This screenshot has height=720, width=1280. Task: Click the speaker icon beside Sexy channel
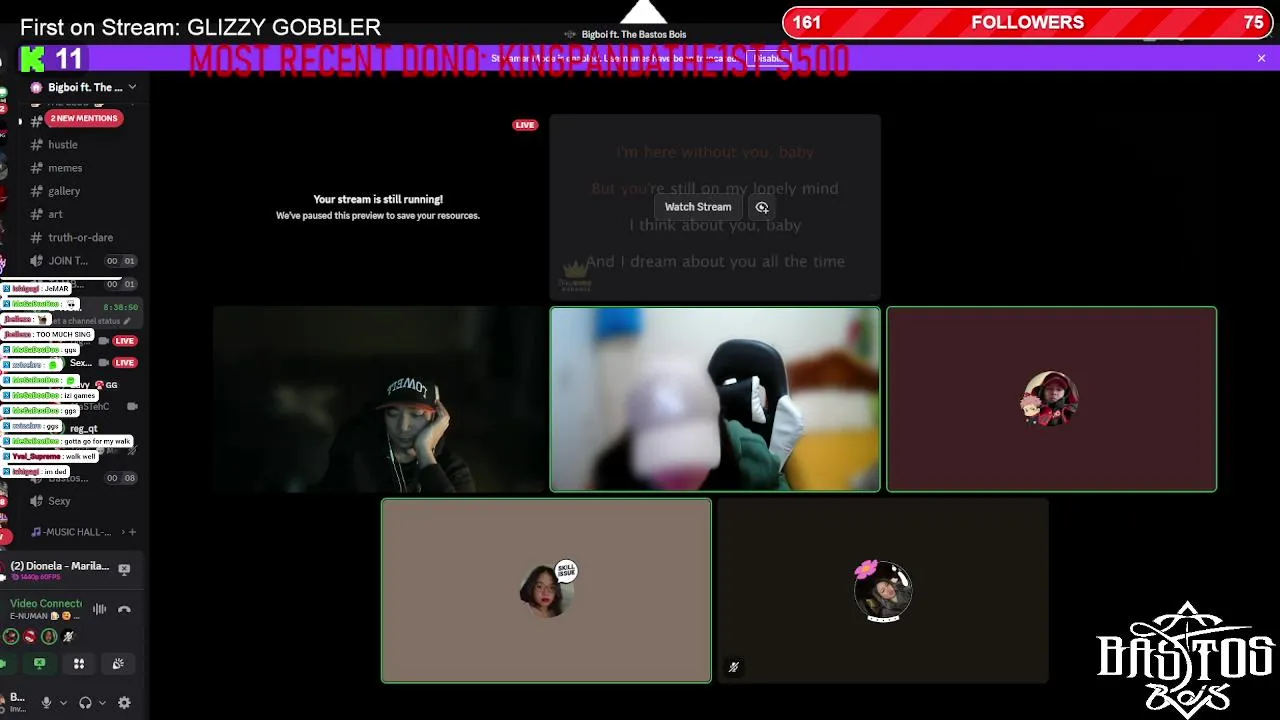pos(37,501)
